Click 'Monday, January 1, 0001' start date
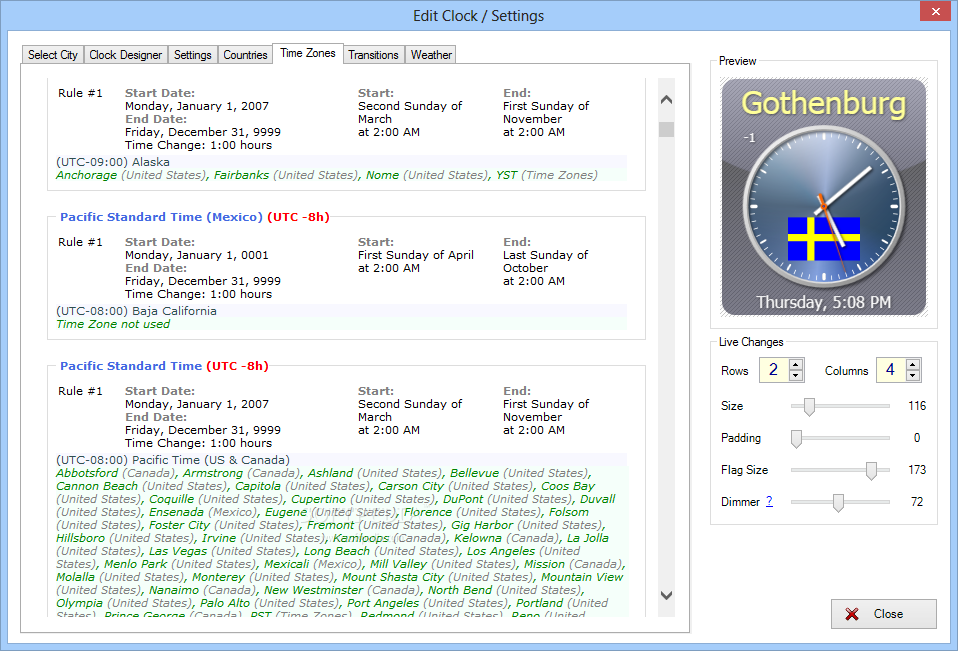 click(x=197, y=255)
